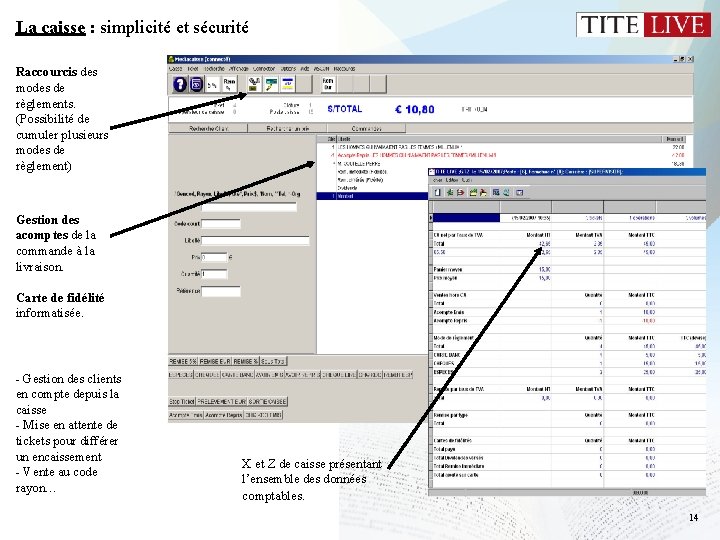Click the Commandes button
This screenshot has height=540, width=720.
point(366,128)
